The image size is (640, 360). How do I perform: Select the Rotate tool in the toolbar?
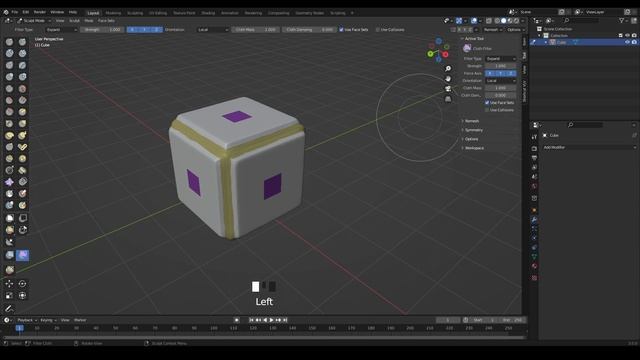point(22,283)
